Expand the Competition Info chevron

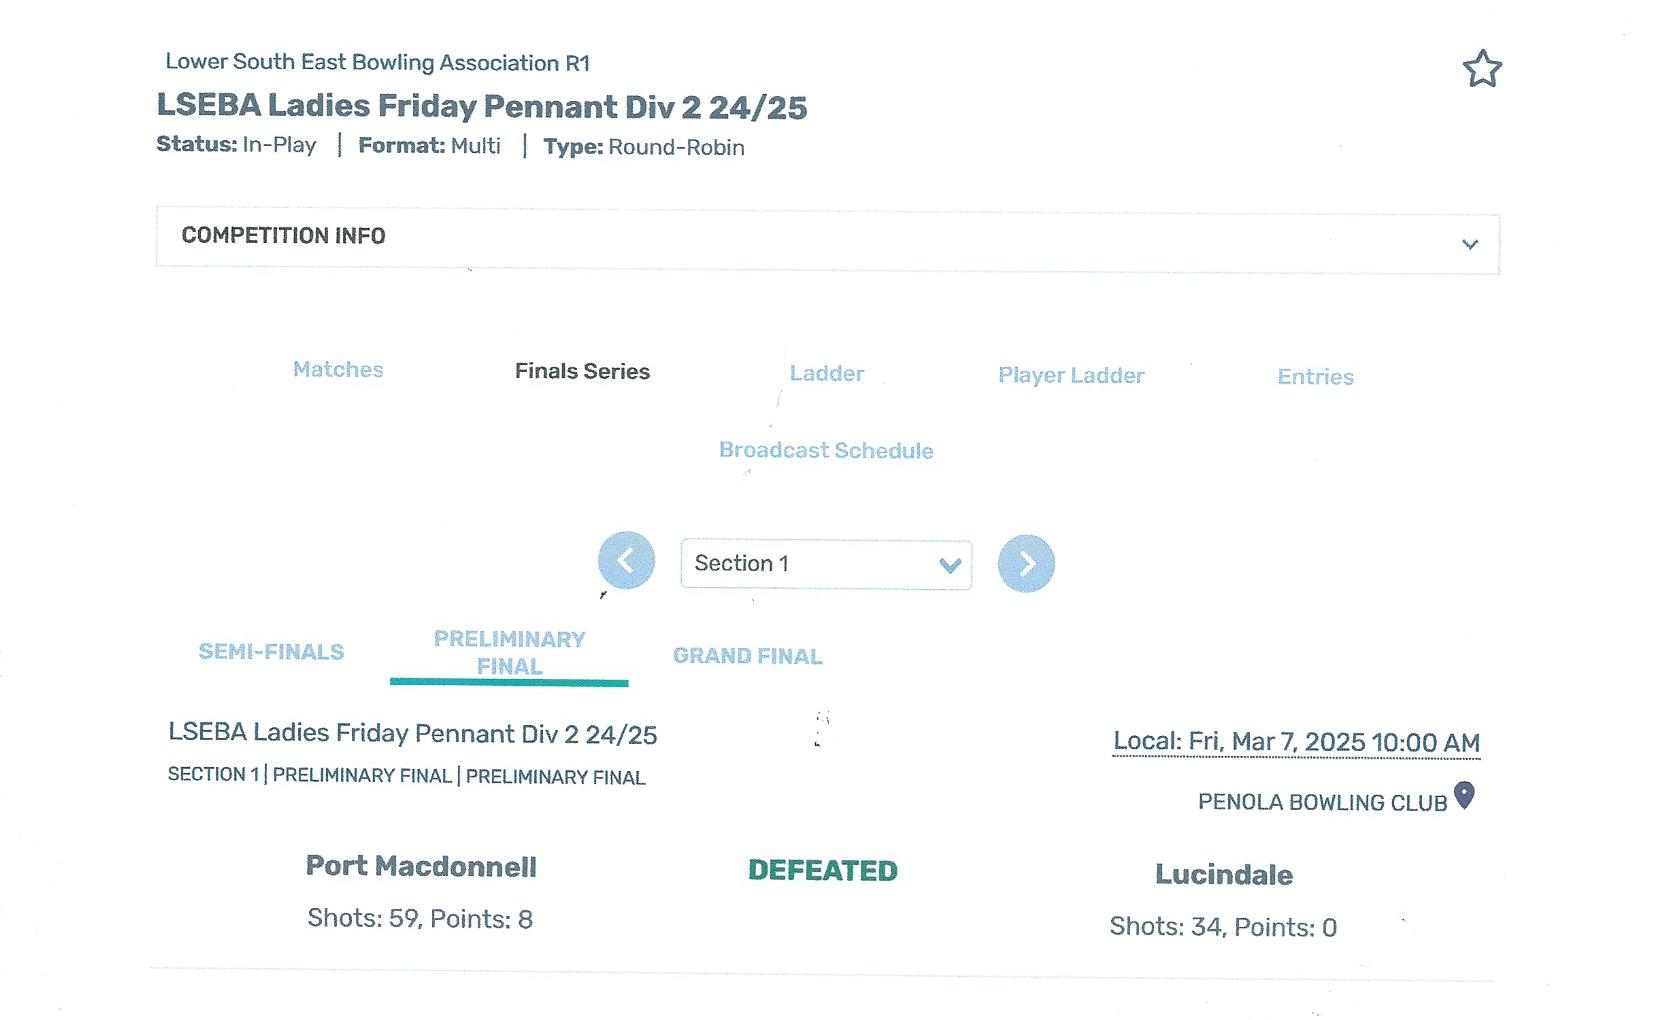(1469, 244)
